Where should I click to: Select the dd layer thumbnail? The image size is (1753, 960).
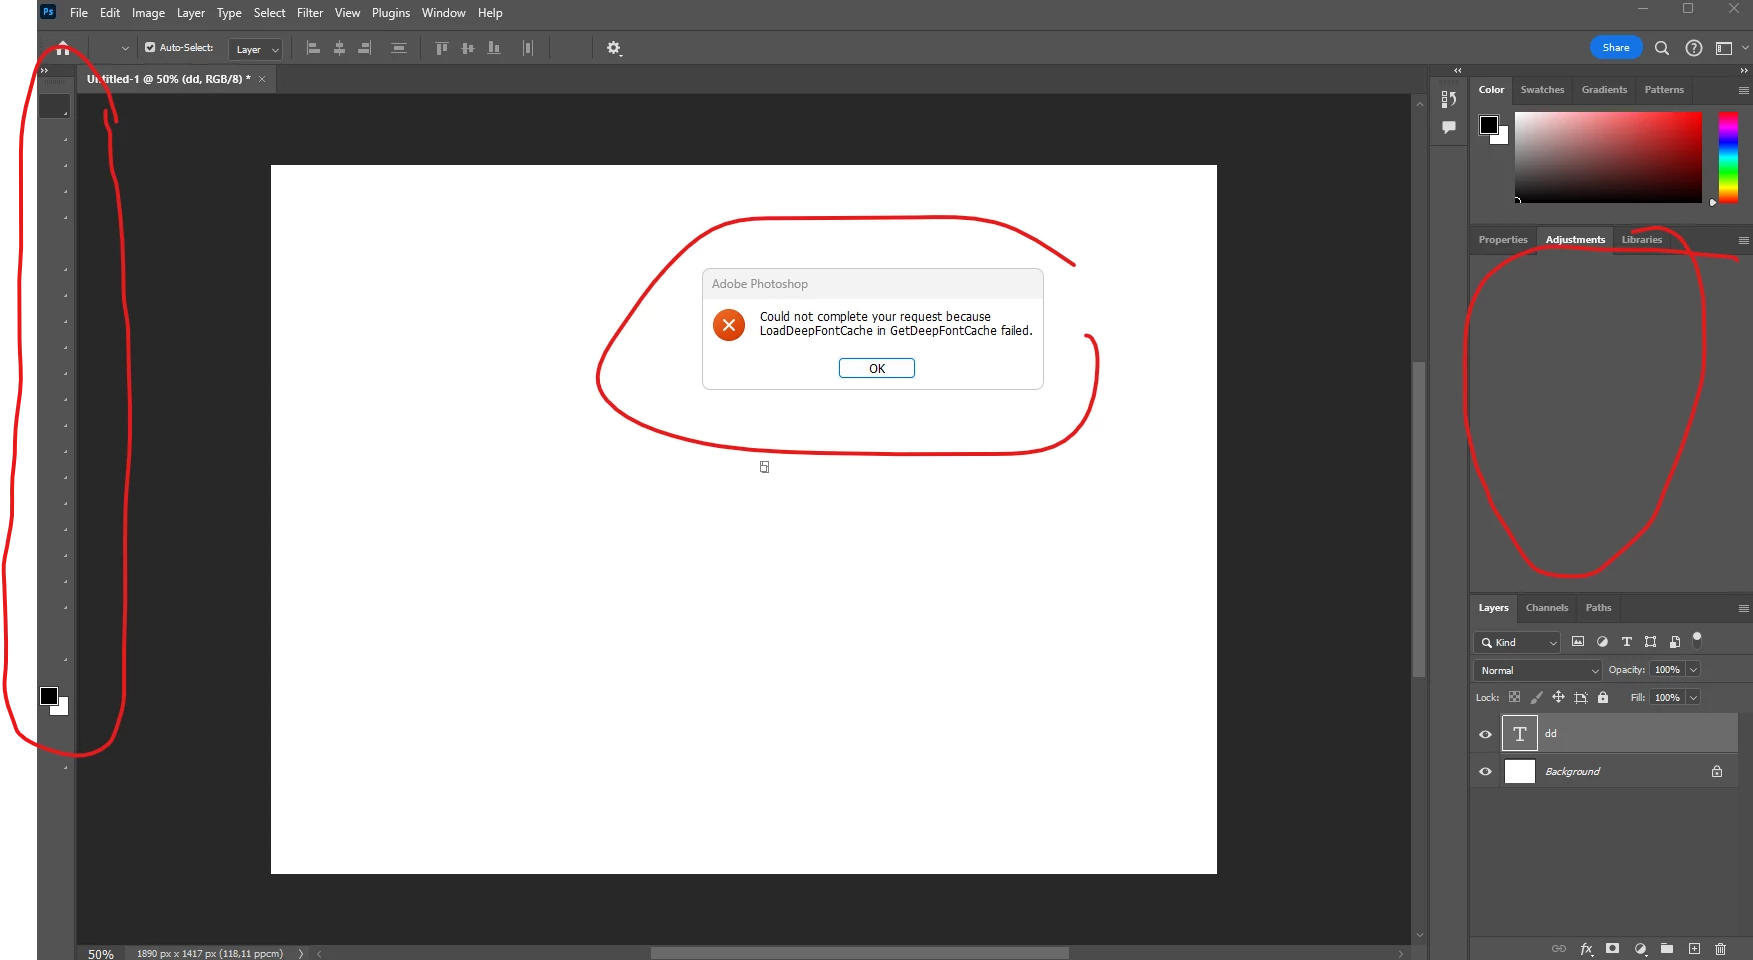1520,734
